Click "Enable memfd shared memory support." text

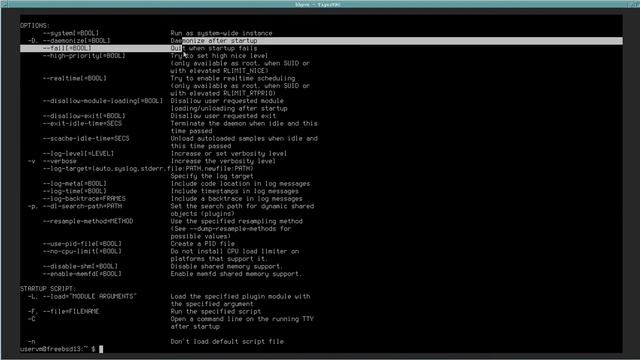236,274
